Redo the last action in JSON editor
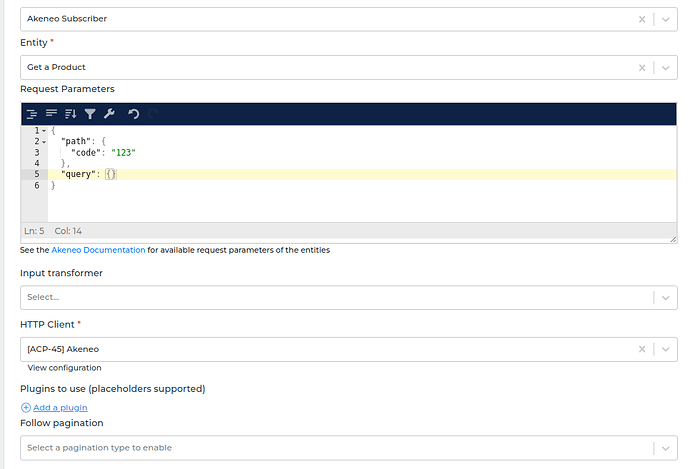This screenshot has width=690, height=469. (153, 114)
